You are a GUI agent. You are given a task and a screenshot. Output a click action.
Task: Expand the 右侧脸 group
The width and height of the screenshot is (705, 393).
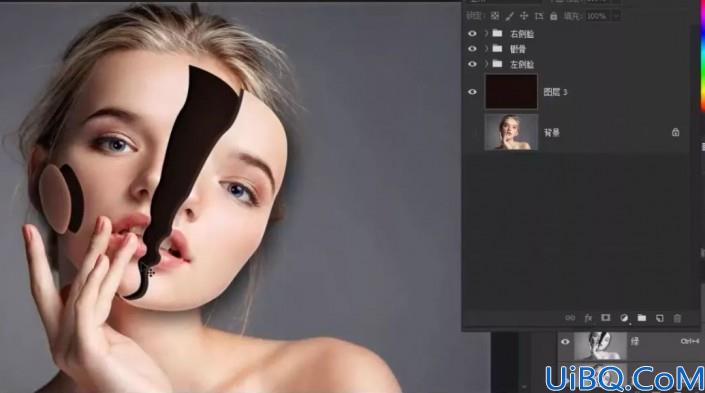tap(486, 34)
